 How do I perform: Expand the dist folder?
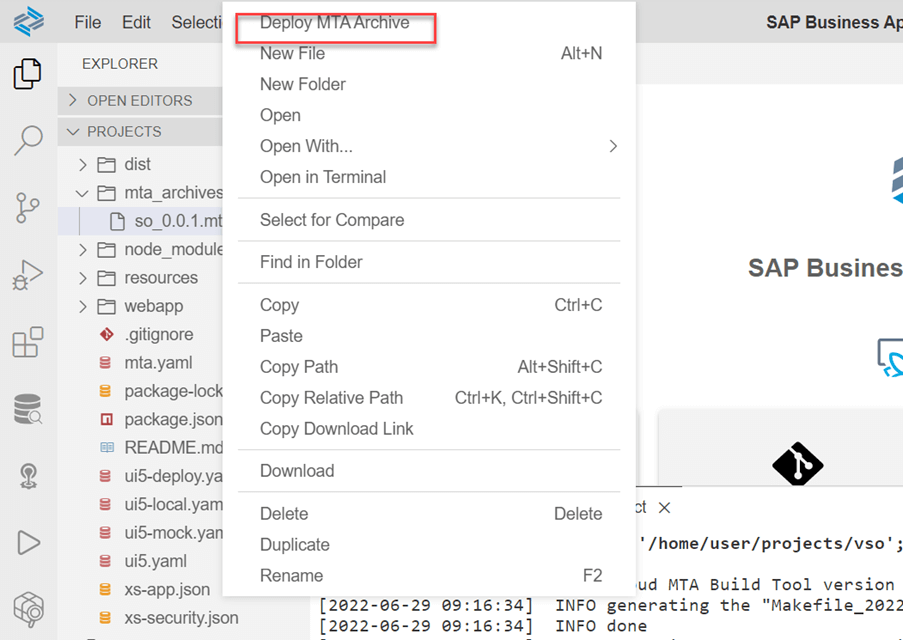pyautogui.click(x=83, y=165)
